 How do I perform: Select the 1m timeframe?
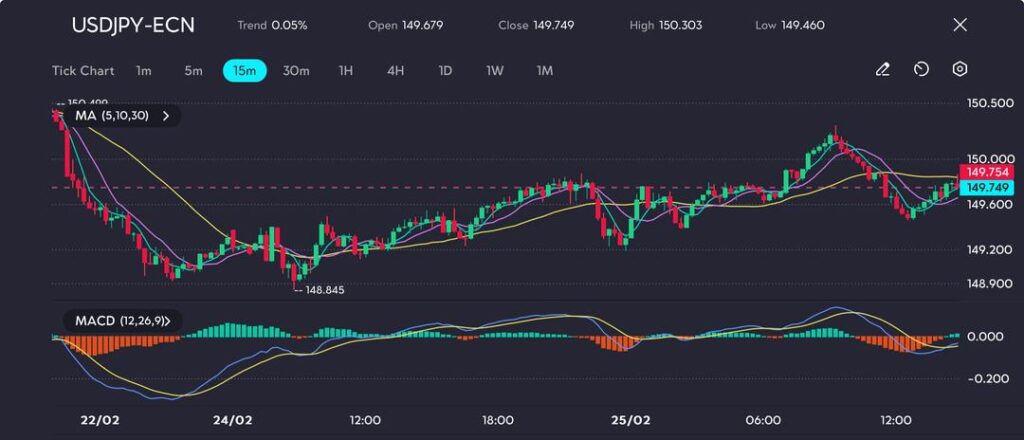click(144, 71)
